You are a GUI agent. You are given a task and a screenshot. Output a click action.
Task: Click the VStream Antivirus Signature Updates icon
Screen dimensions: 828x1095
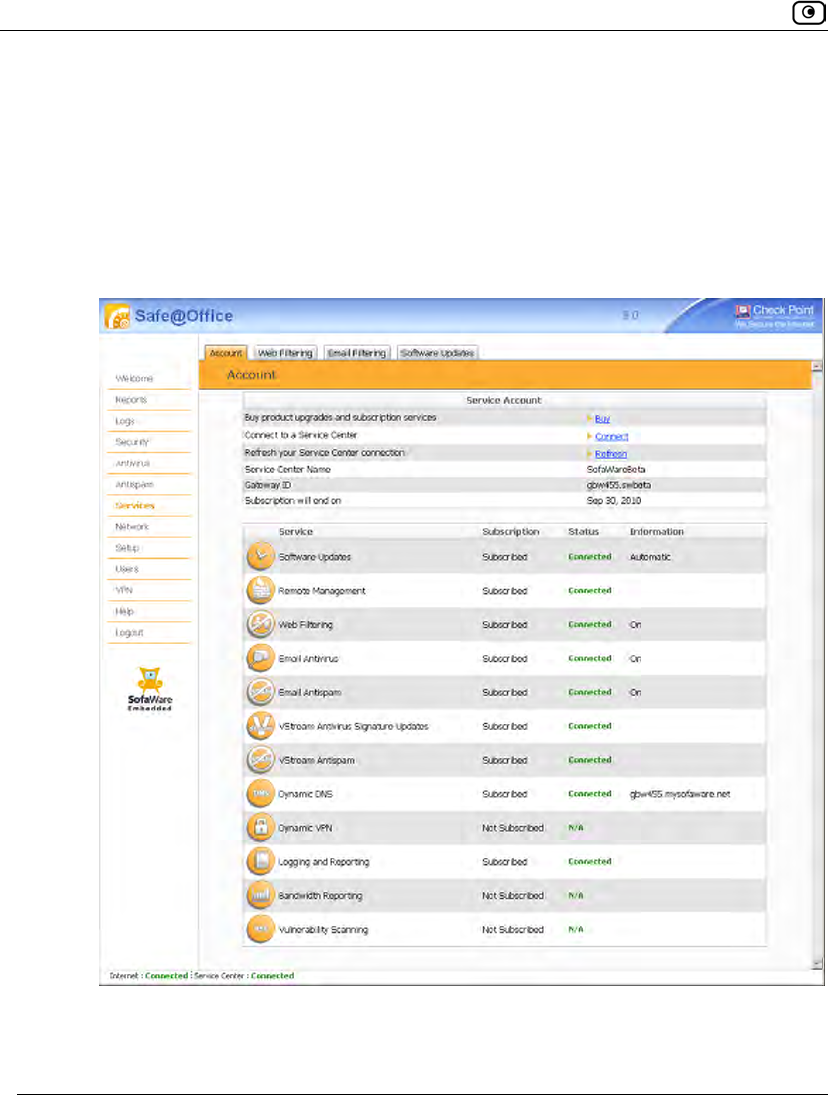pyautogui.click(x=260, y=726)
